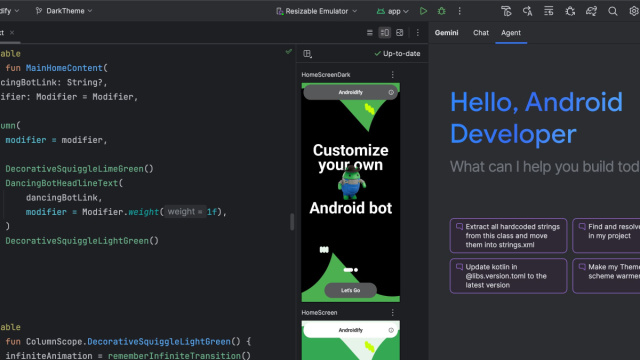Open more run actions kebab menu

click(x=460, y=11)
